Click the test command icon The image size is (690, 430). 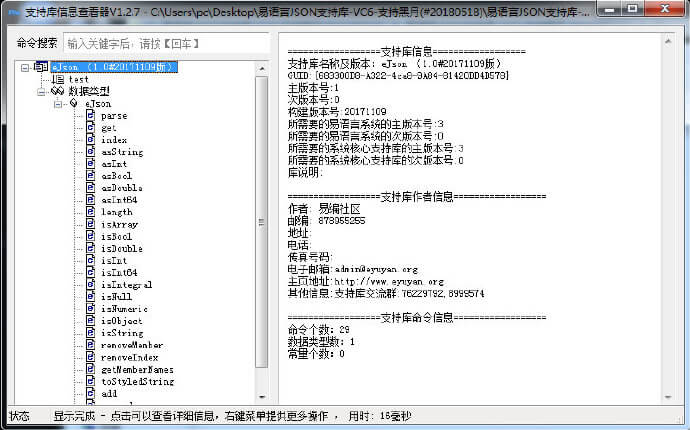58,79
